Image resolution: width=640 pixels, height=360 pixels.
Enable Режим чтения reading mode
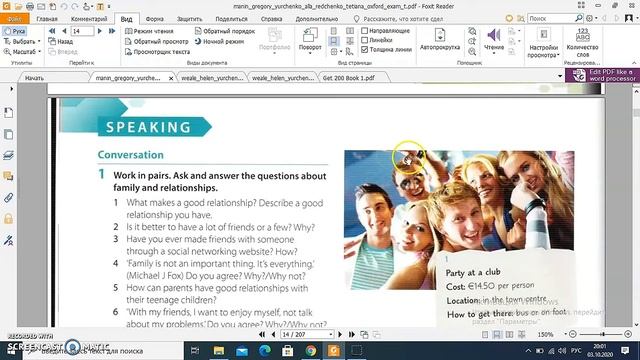click(x=149, y=31)
